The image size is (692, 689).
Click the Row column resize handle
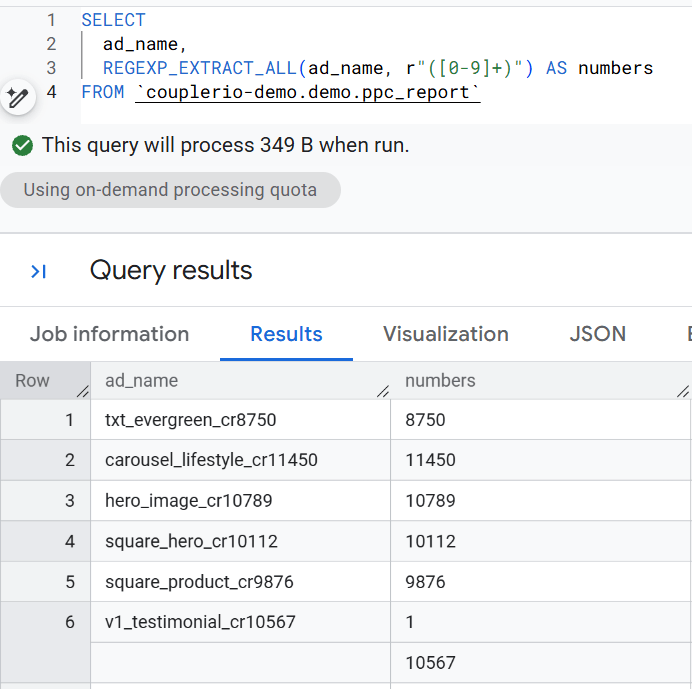coord(83,391)
